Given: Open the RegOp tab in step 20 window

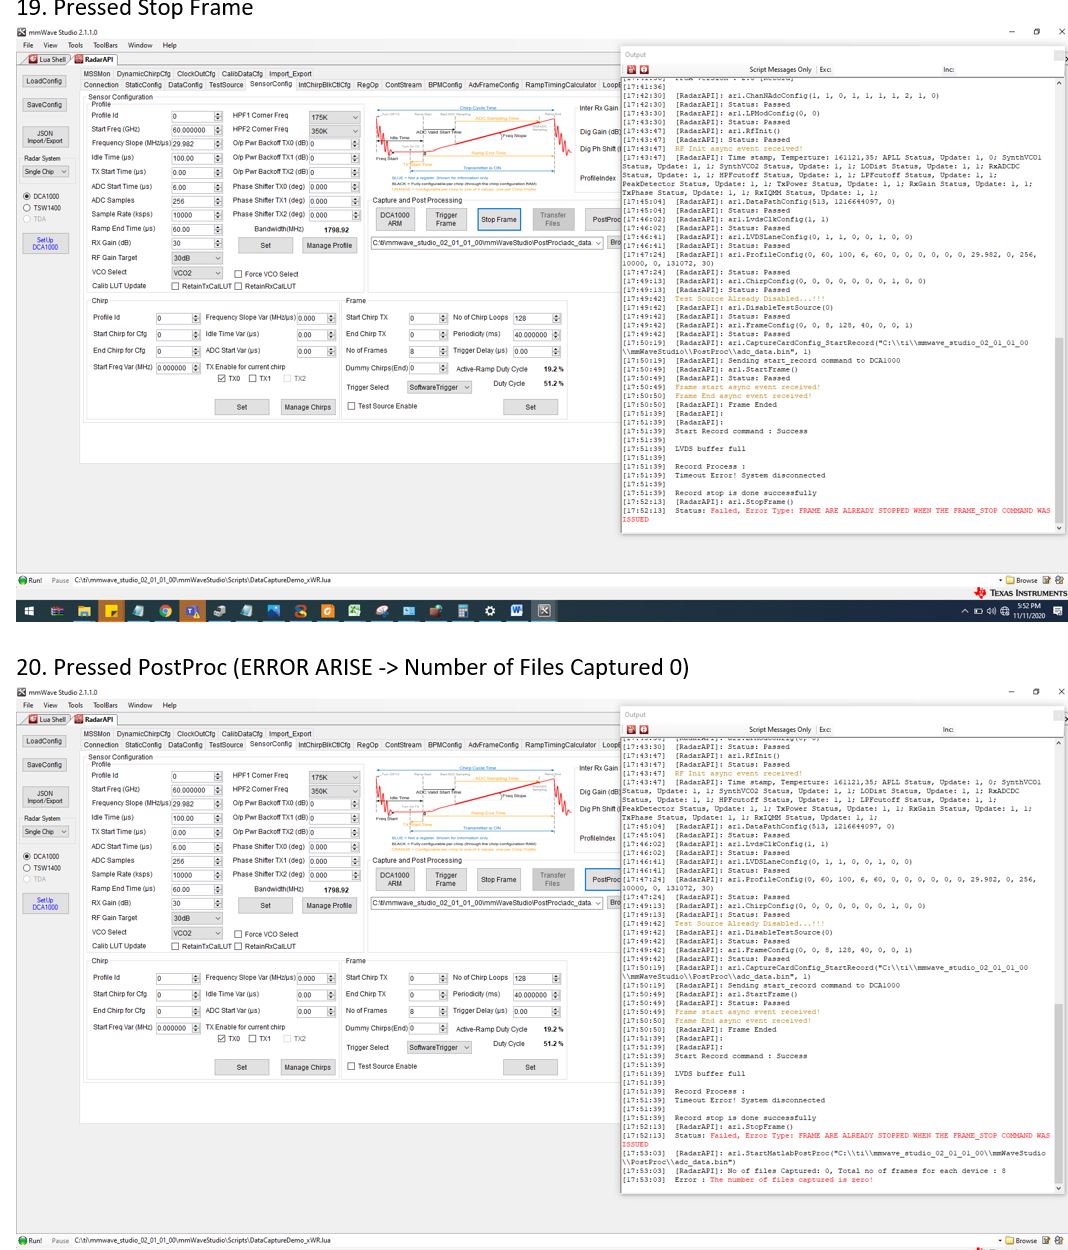Looking at the screenshot, I should coord(367,745).
